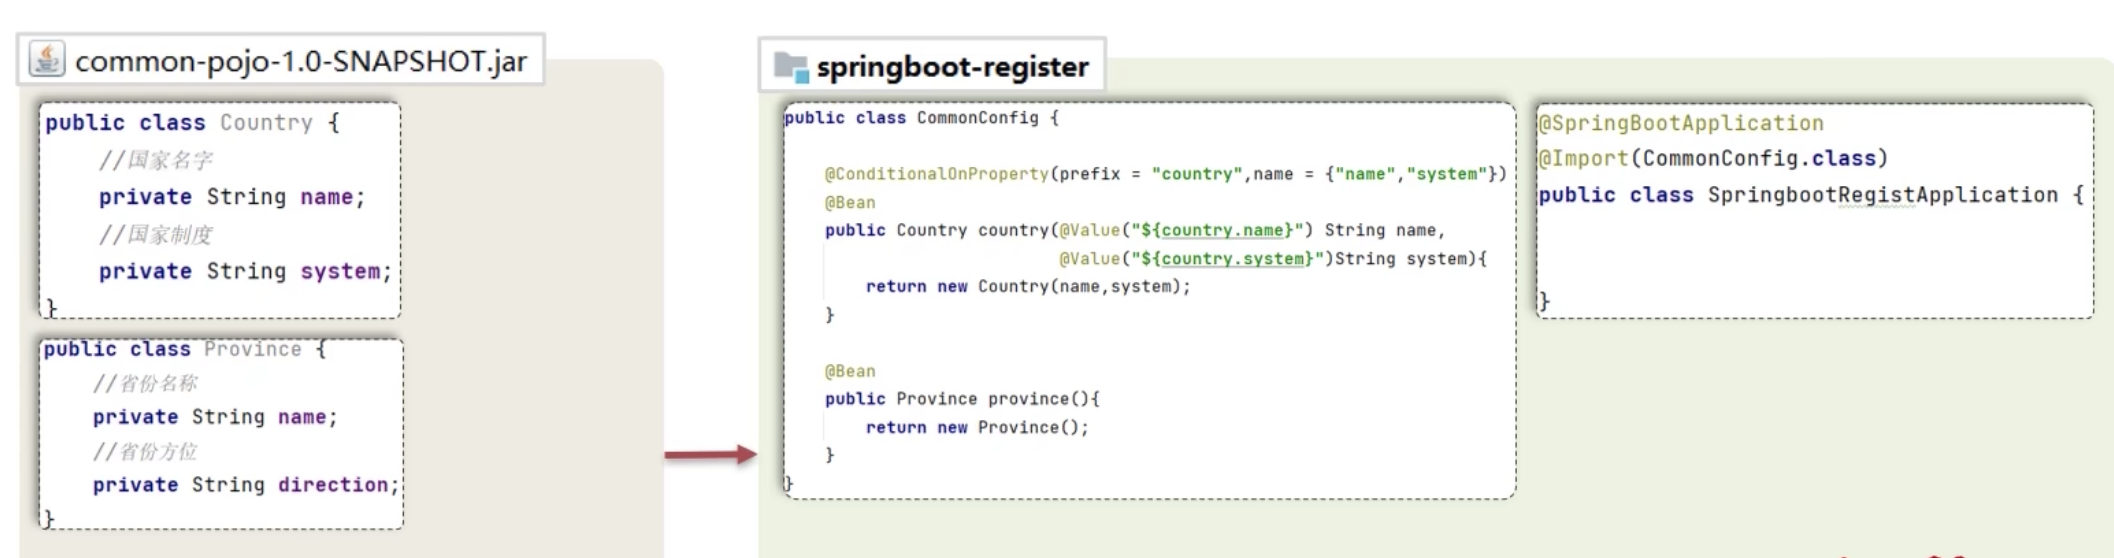Click the @SpringBootApplication annotation
This screenshot has height=558, width=2114.
click(x=1681, y=123)
